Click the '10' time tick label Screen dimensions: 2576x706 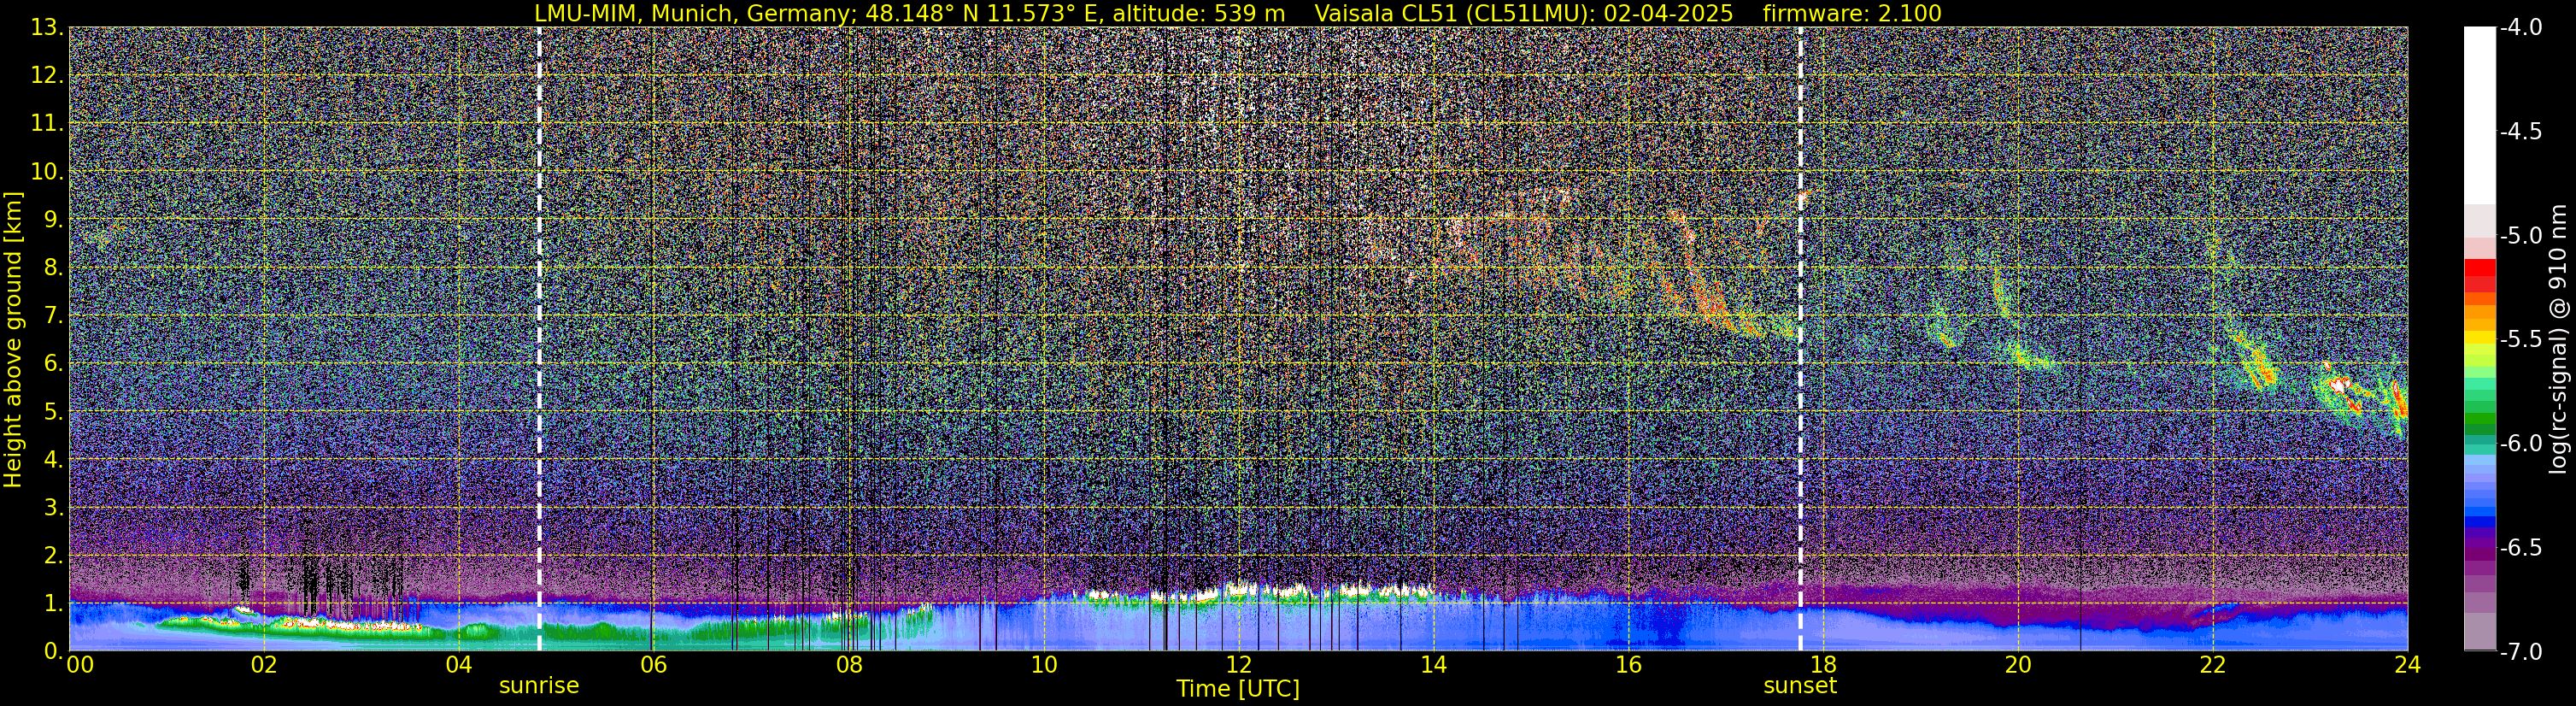tap(1043, 666)
